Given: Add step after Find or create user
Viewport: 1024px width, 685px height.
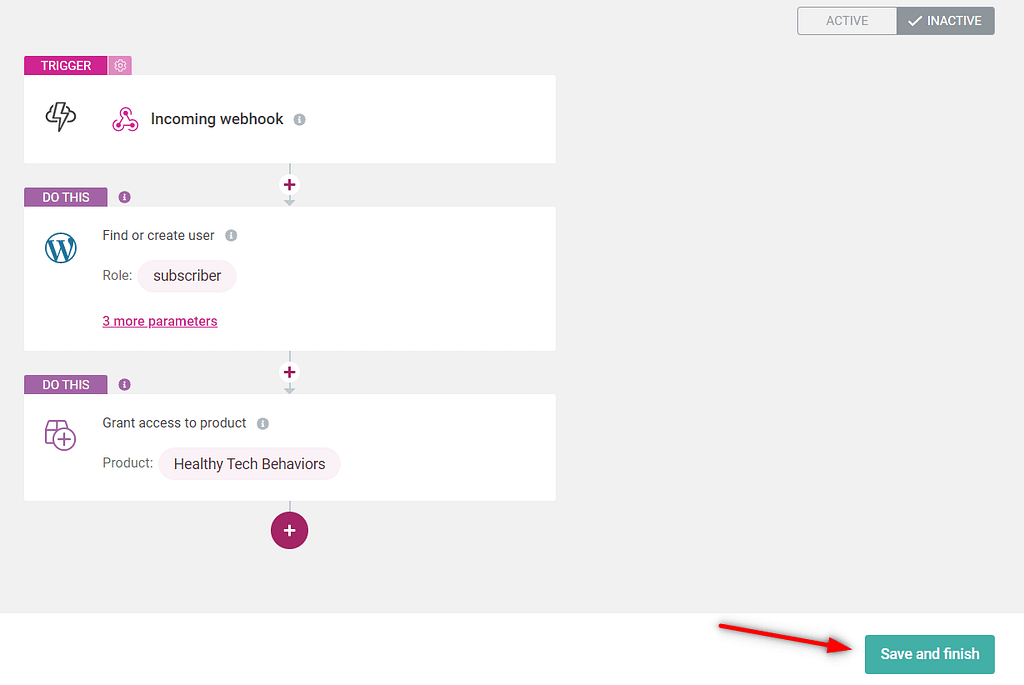Looking at the screenshot, I should pyautogui.click(x=289, y=372).
